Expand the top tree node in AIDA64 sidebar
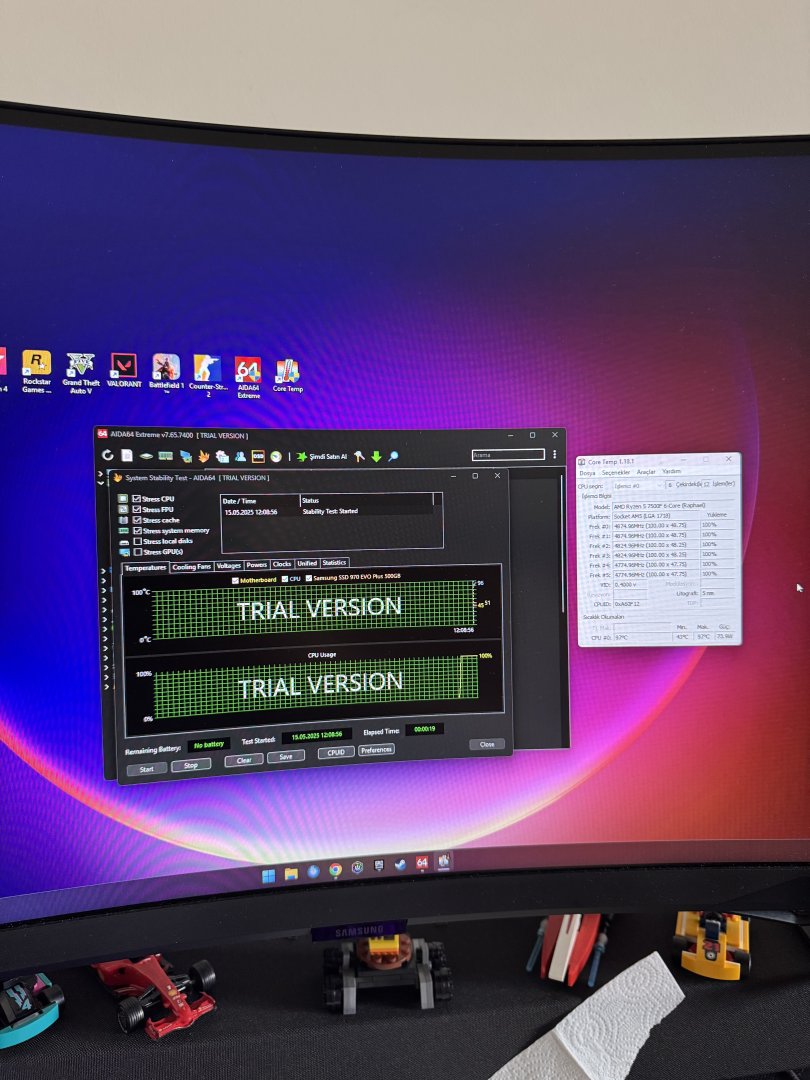 coord(101,474)
